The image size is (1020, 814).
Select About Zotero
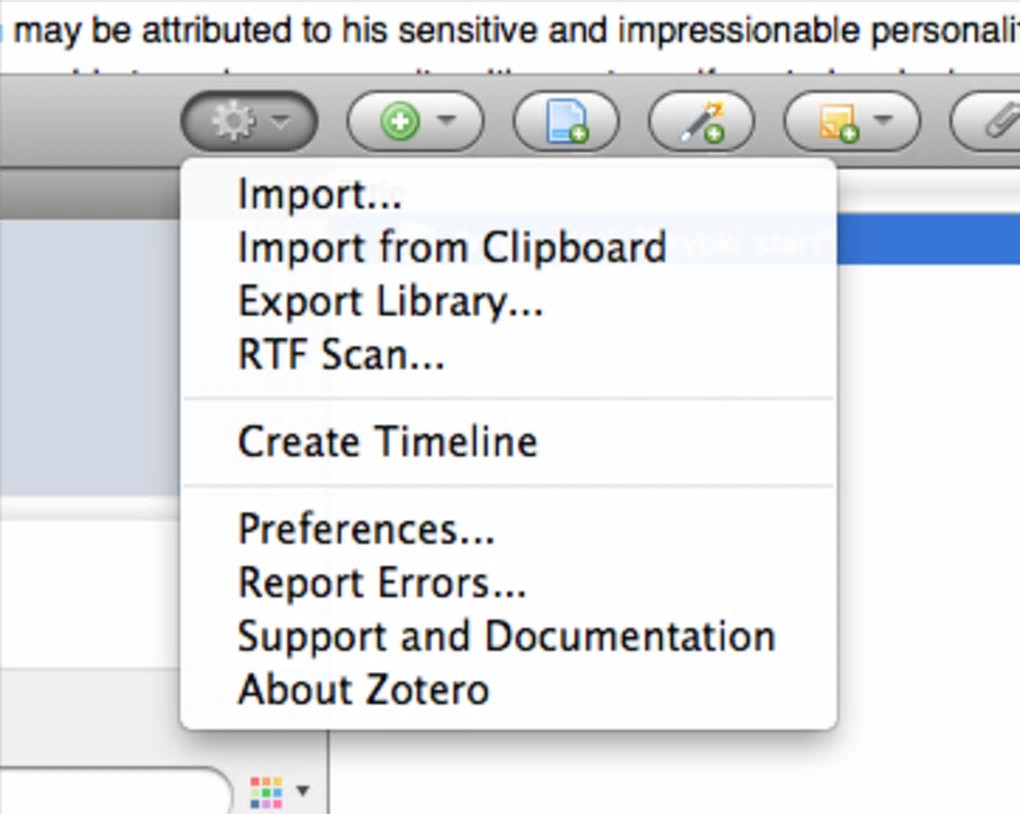(363, 689)
